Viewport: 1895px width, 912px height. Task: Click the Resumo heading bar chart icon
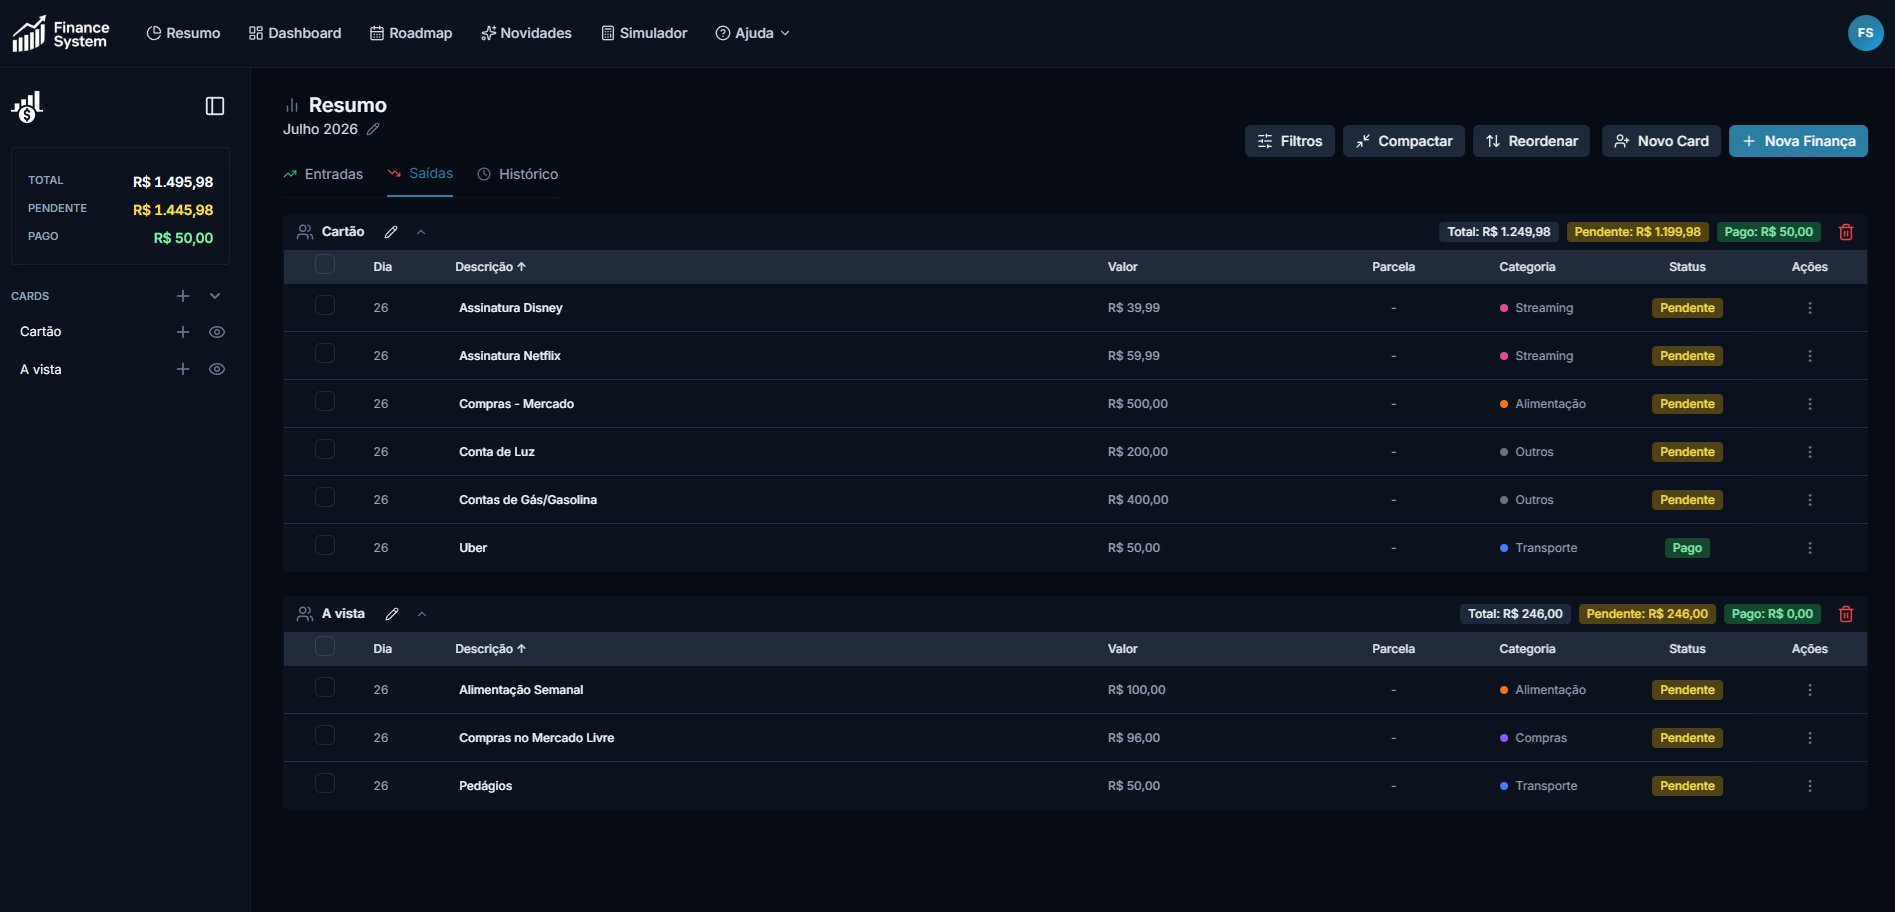[x=292, y=105]
